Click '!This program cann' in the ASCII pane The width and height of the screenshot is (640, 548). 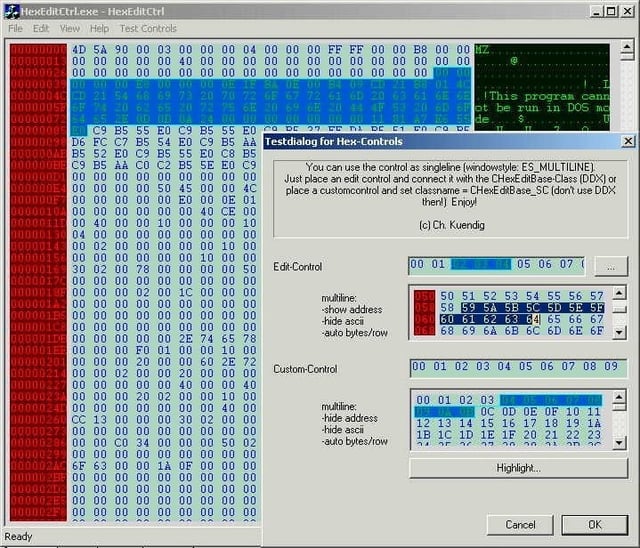547,96
